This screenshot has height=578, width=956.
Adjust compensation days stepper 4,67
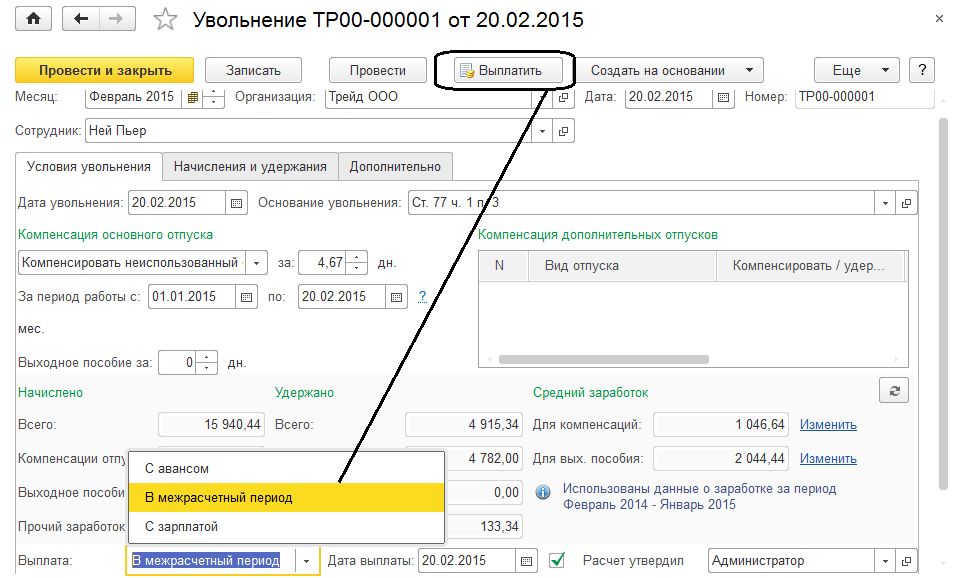point(357,263)
